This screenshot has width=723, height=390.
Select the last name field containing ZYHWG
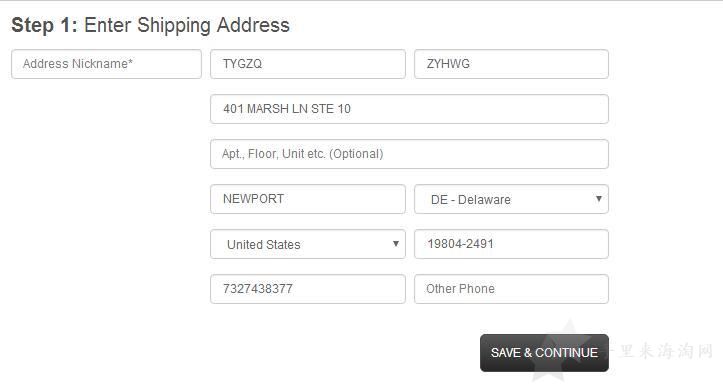coord(511,64)
